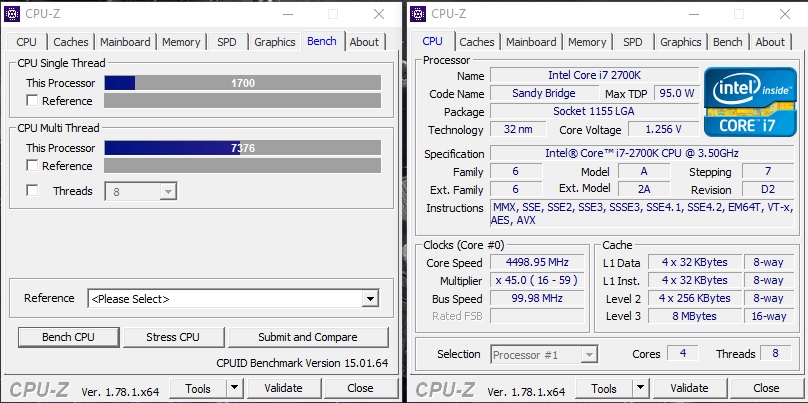
Task: Click Bus Speed value 99.98 MHz
Action: (x=537, y=298)
